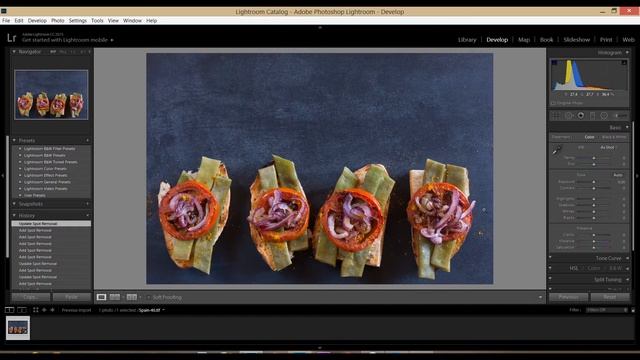Set Navigator zoom to FIT
The height and width of the screenshot is (360, 640).
tap(53, 52)
